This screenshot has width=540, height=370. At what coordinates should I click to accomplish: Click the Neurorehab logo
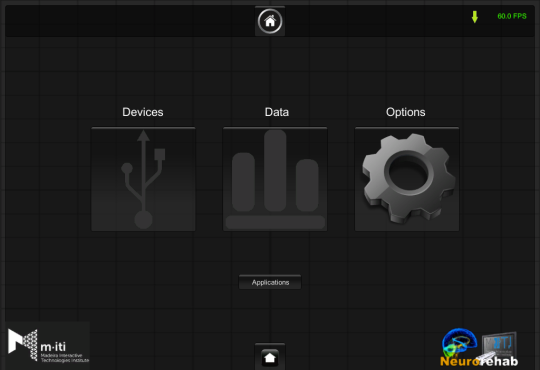[x=479, y=348]
